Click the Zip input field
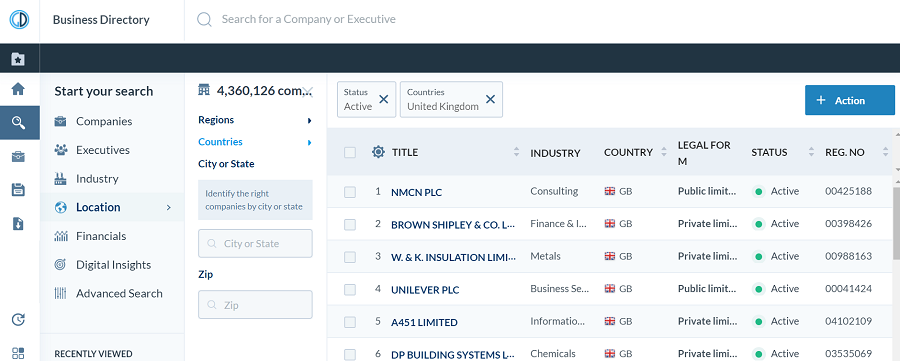 click(255, 304)
